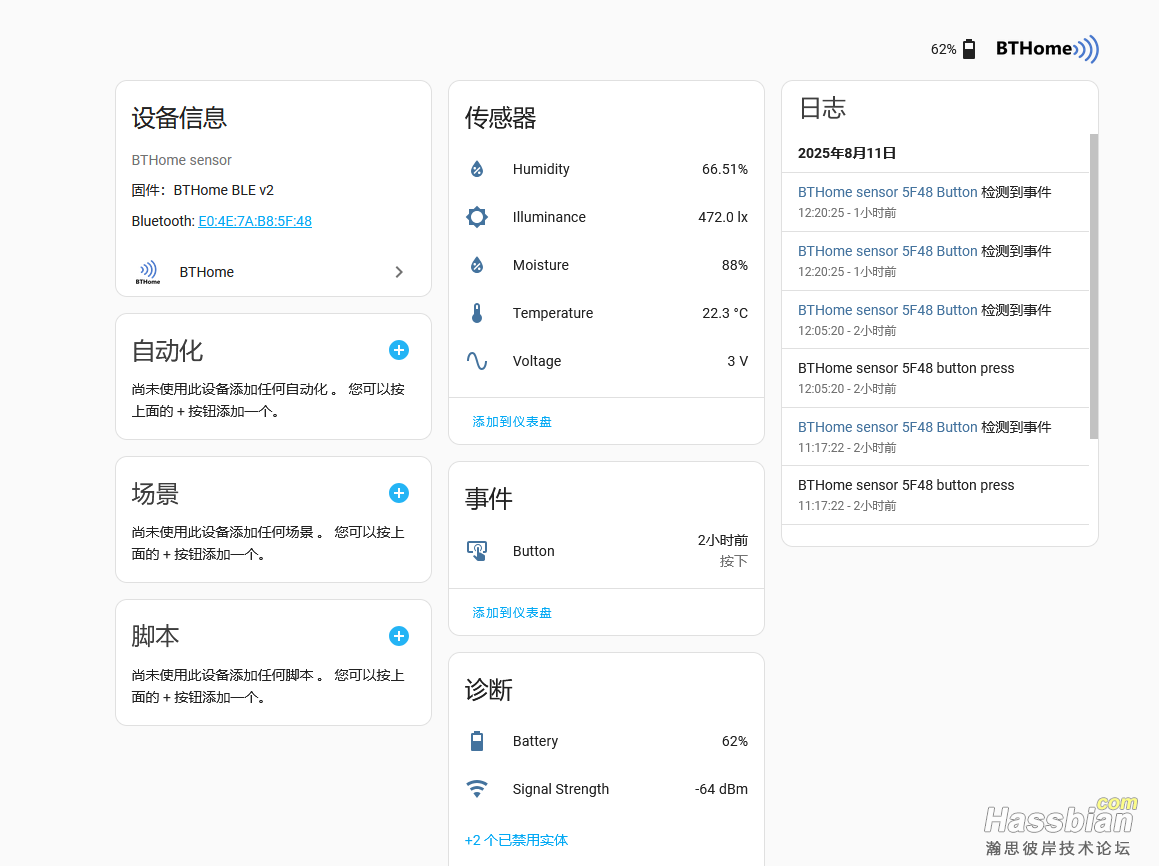Select the 11:17:22 button press log entry
This screenshot has height=866, width=1159.
pyautogui.click(x=935, y=495)
